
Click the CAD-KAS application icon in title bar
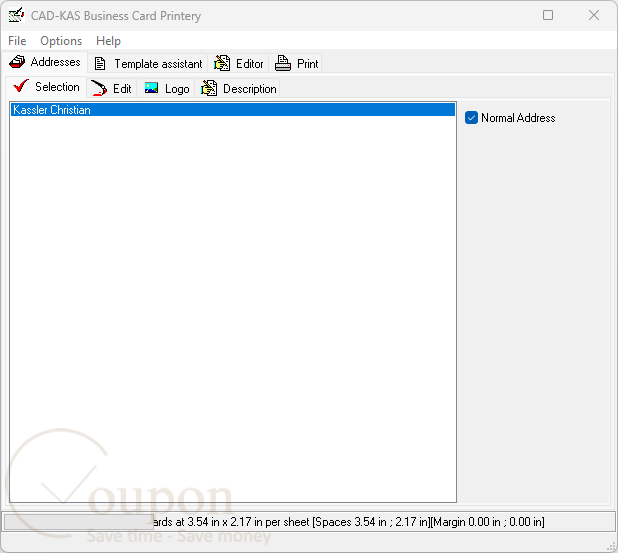17,15
